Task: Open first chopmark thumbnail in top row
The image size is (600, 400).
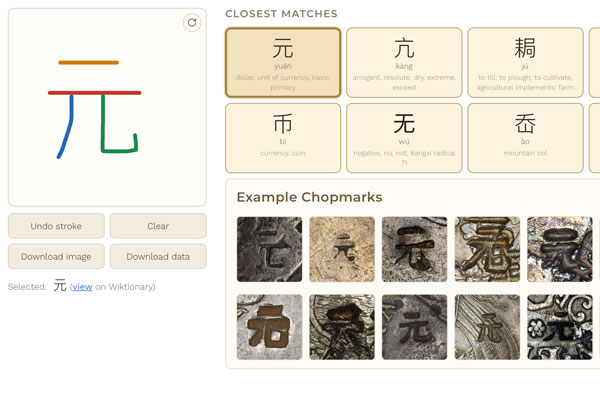Action: click(269, 249)
